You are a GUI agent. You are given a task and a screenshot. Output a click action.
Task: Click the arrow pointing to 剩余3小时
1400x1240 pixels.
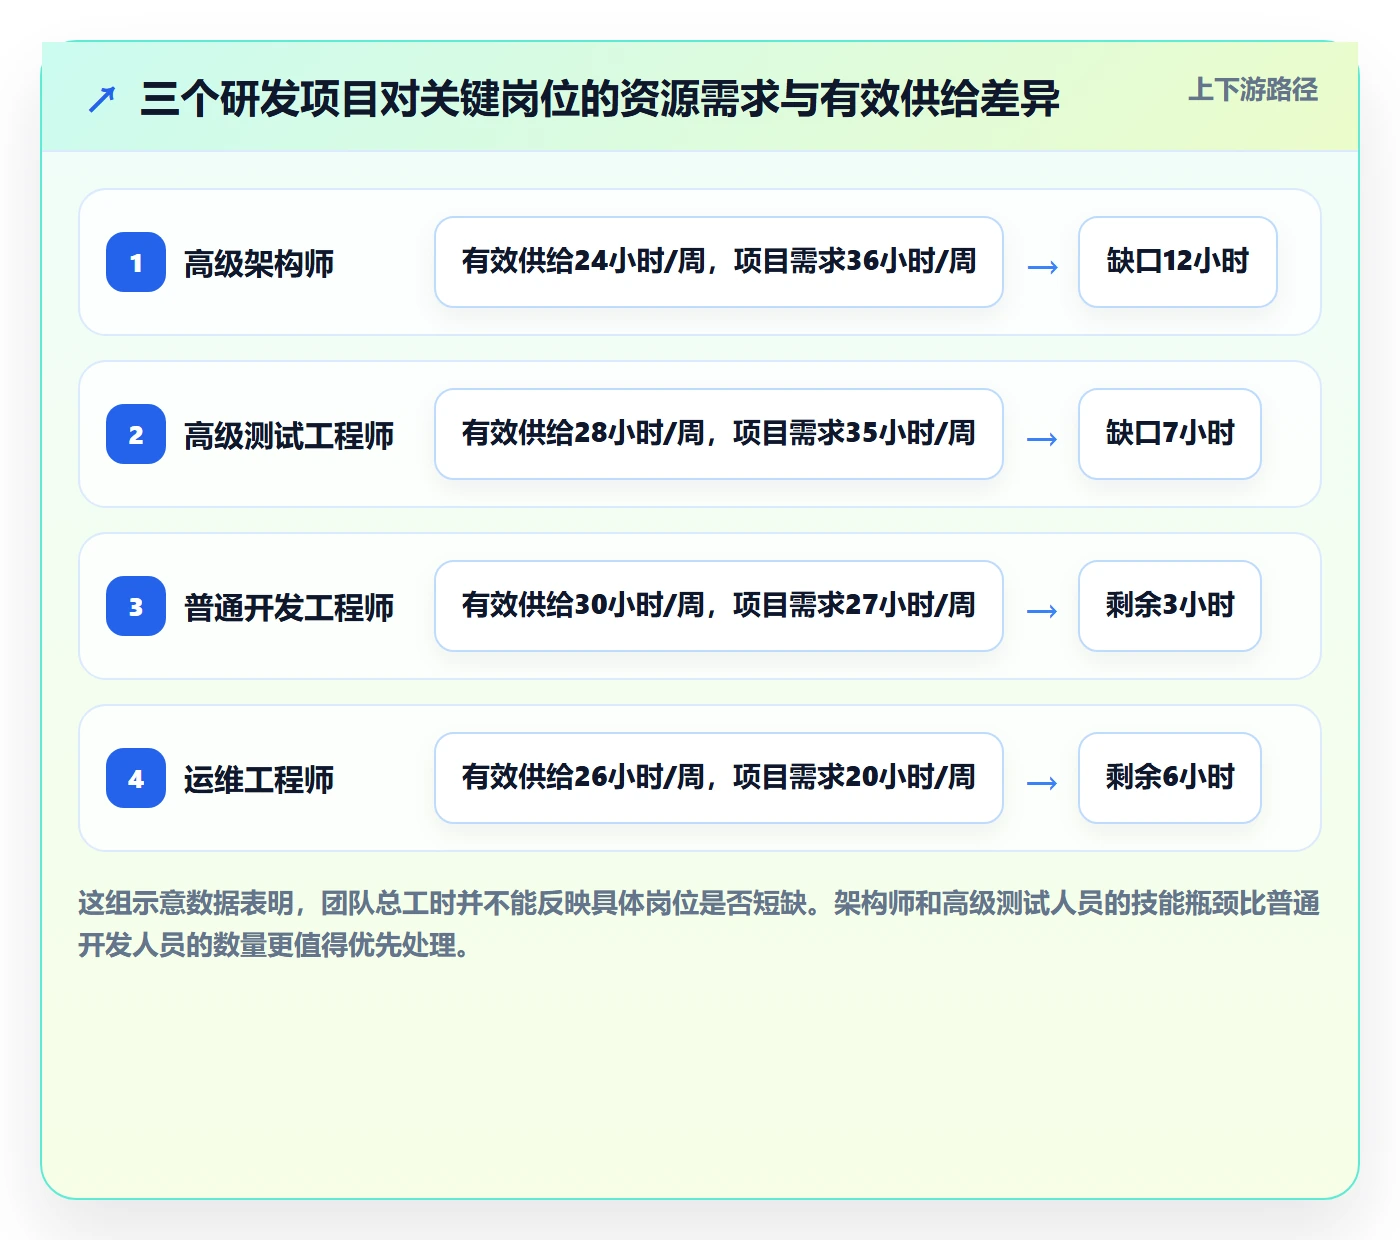point(1042,611)
